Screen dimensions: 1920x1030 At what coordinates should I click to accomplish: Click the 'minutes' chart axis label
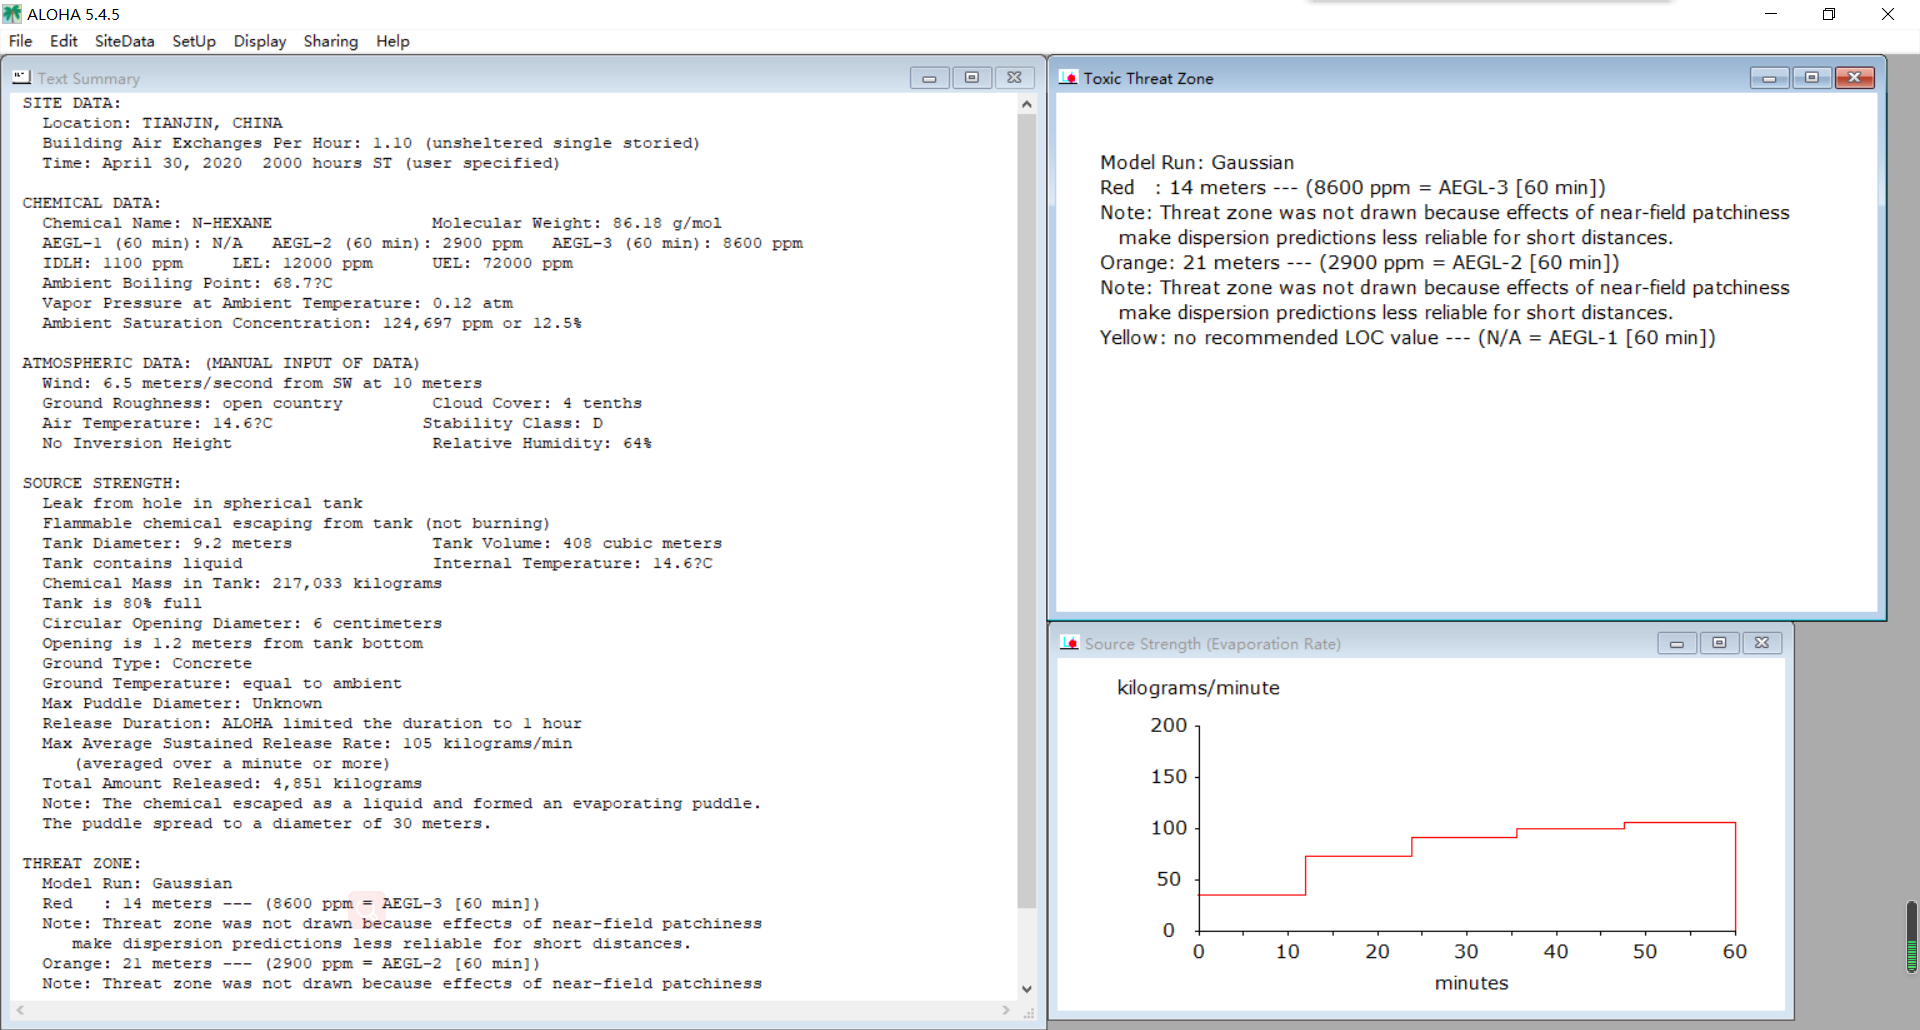pos(1471,983)
